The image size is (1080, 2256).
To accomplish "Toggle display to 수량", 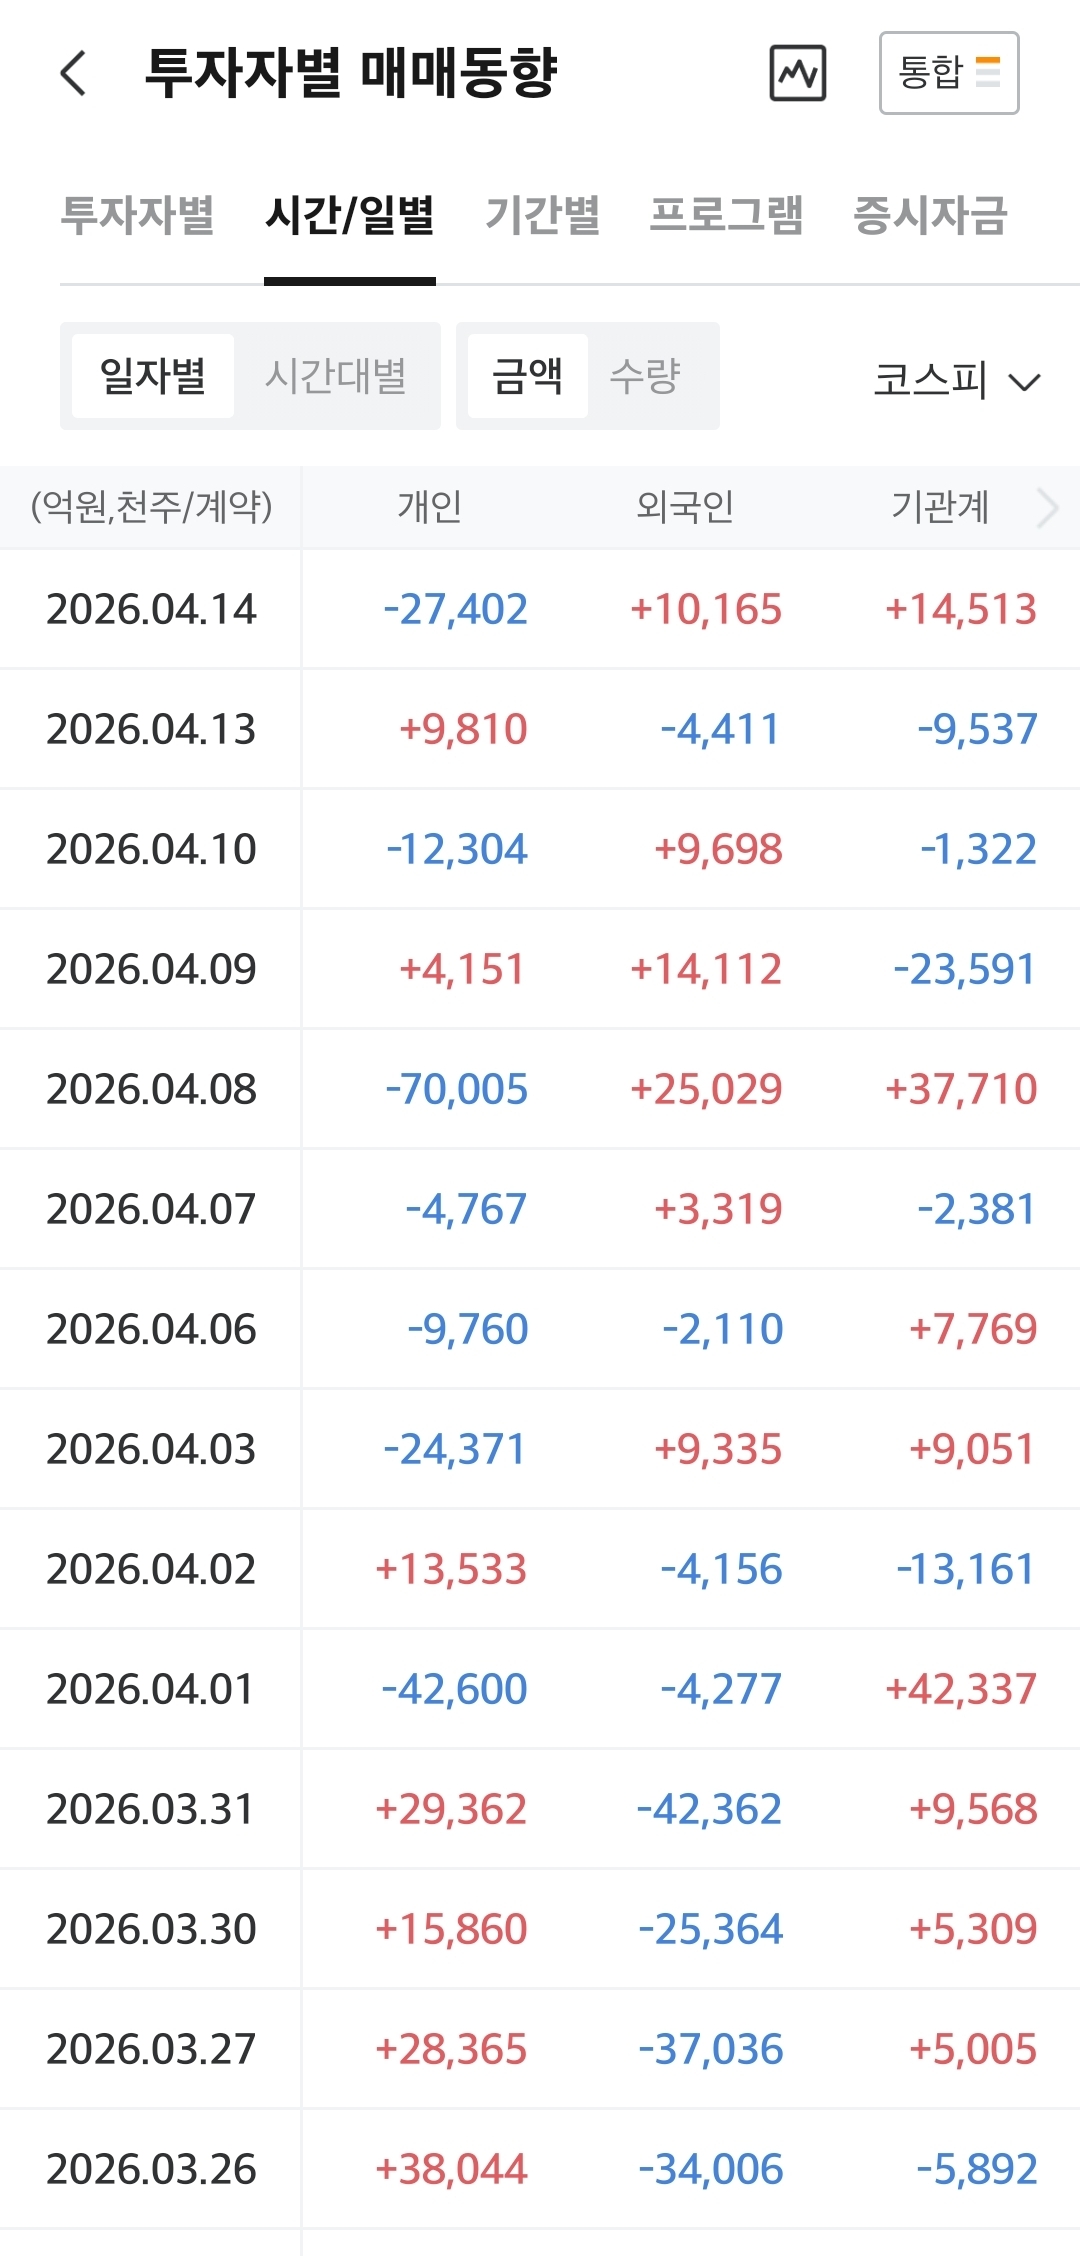I will coord(645,376).
